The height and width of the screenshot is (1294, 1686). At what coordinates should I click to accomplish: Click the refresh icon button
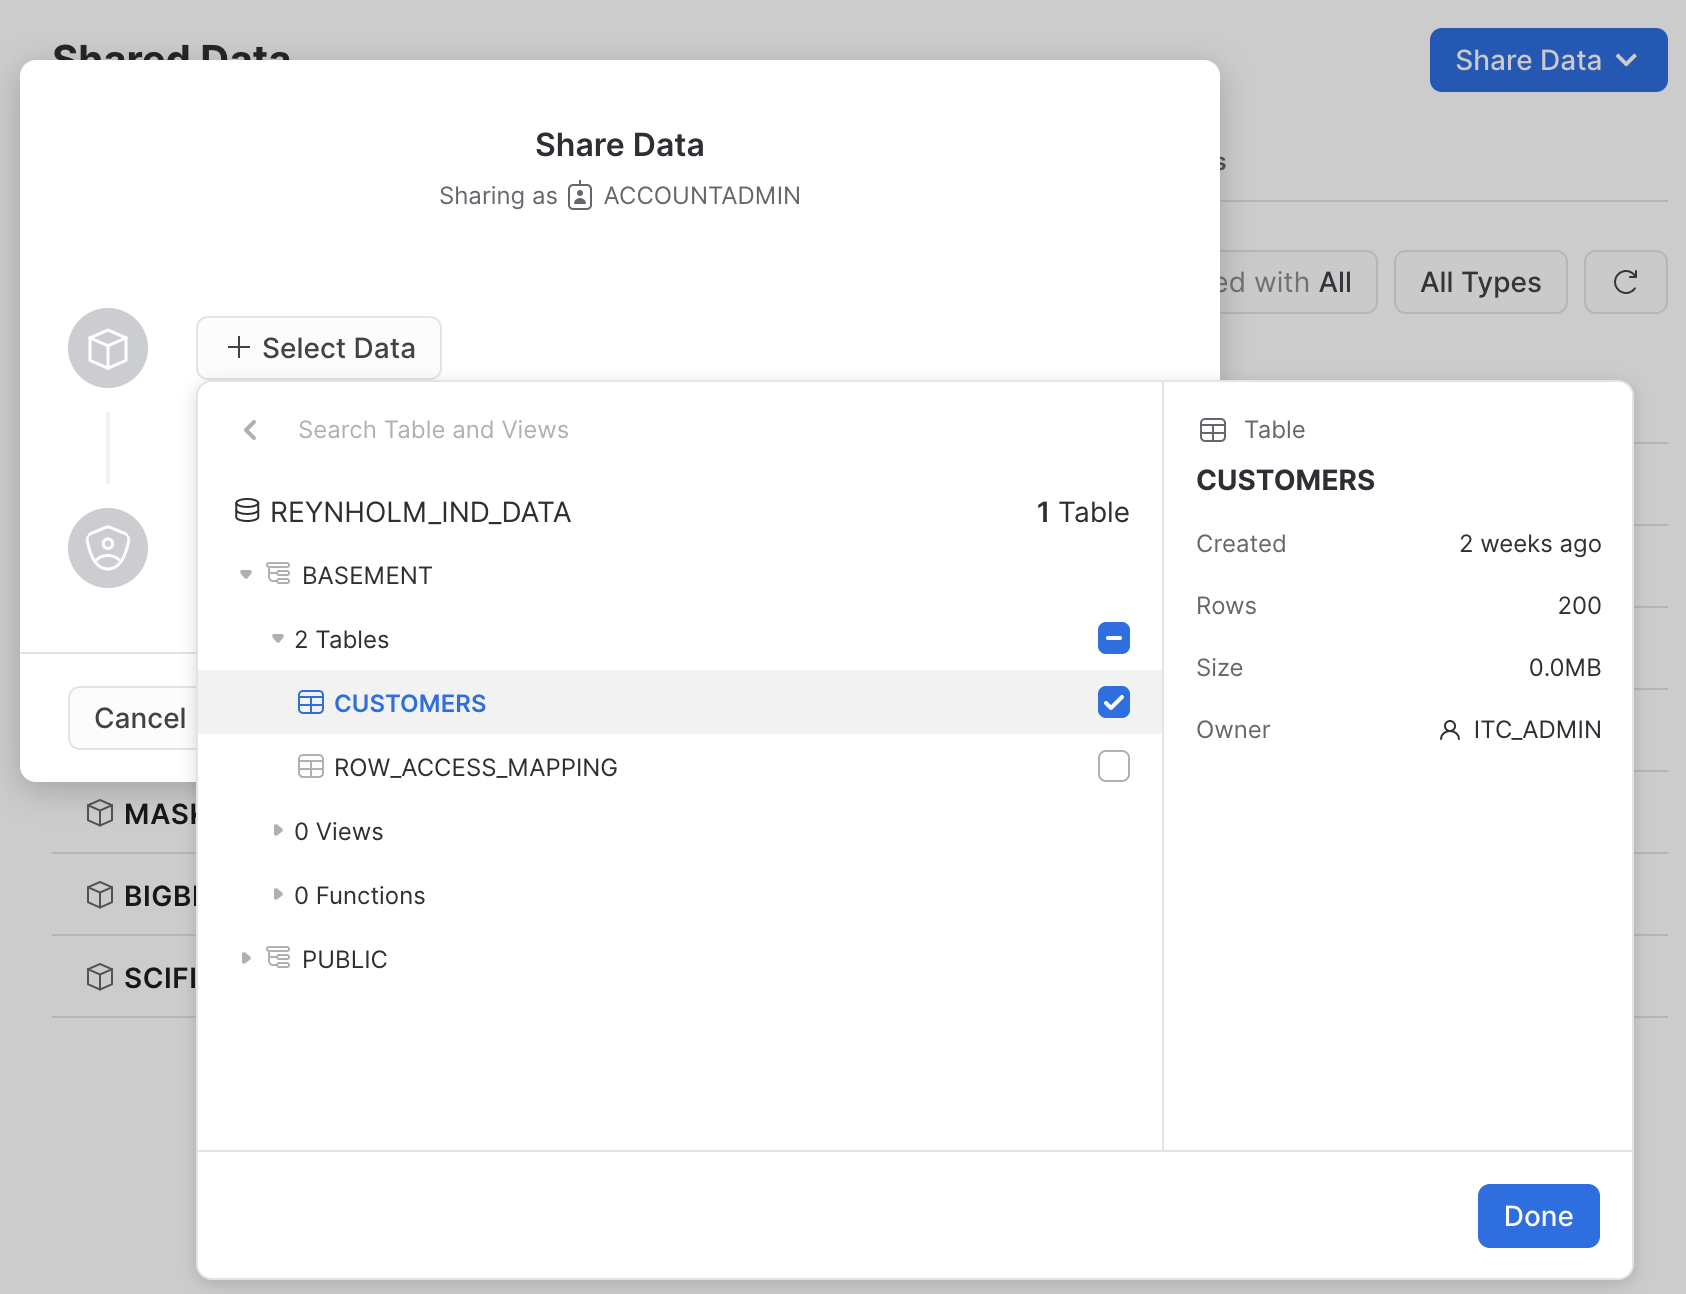[1625, 282]
